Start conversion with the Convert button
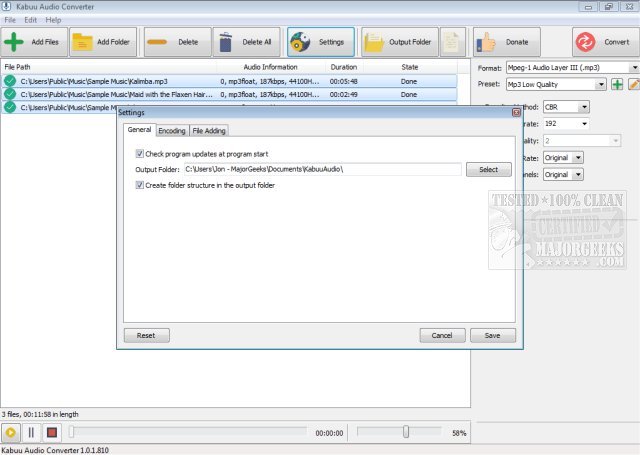The image size is (640, 455). 606,42
